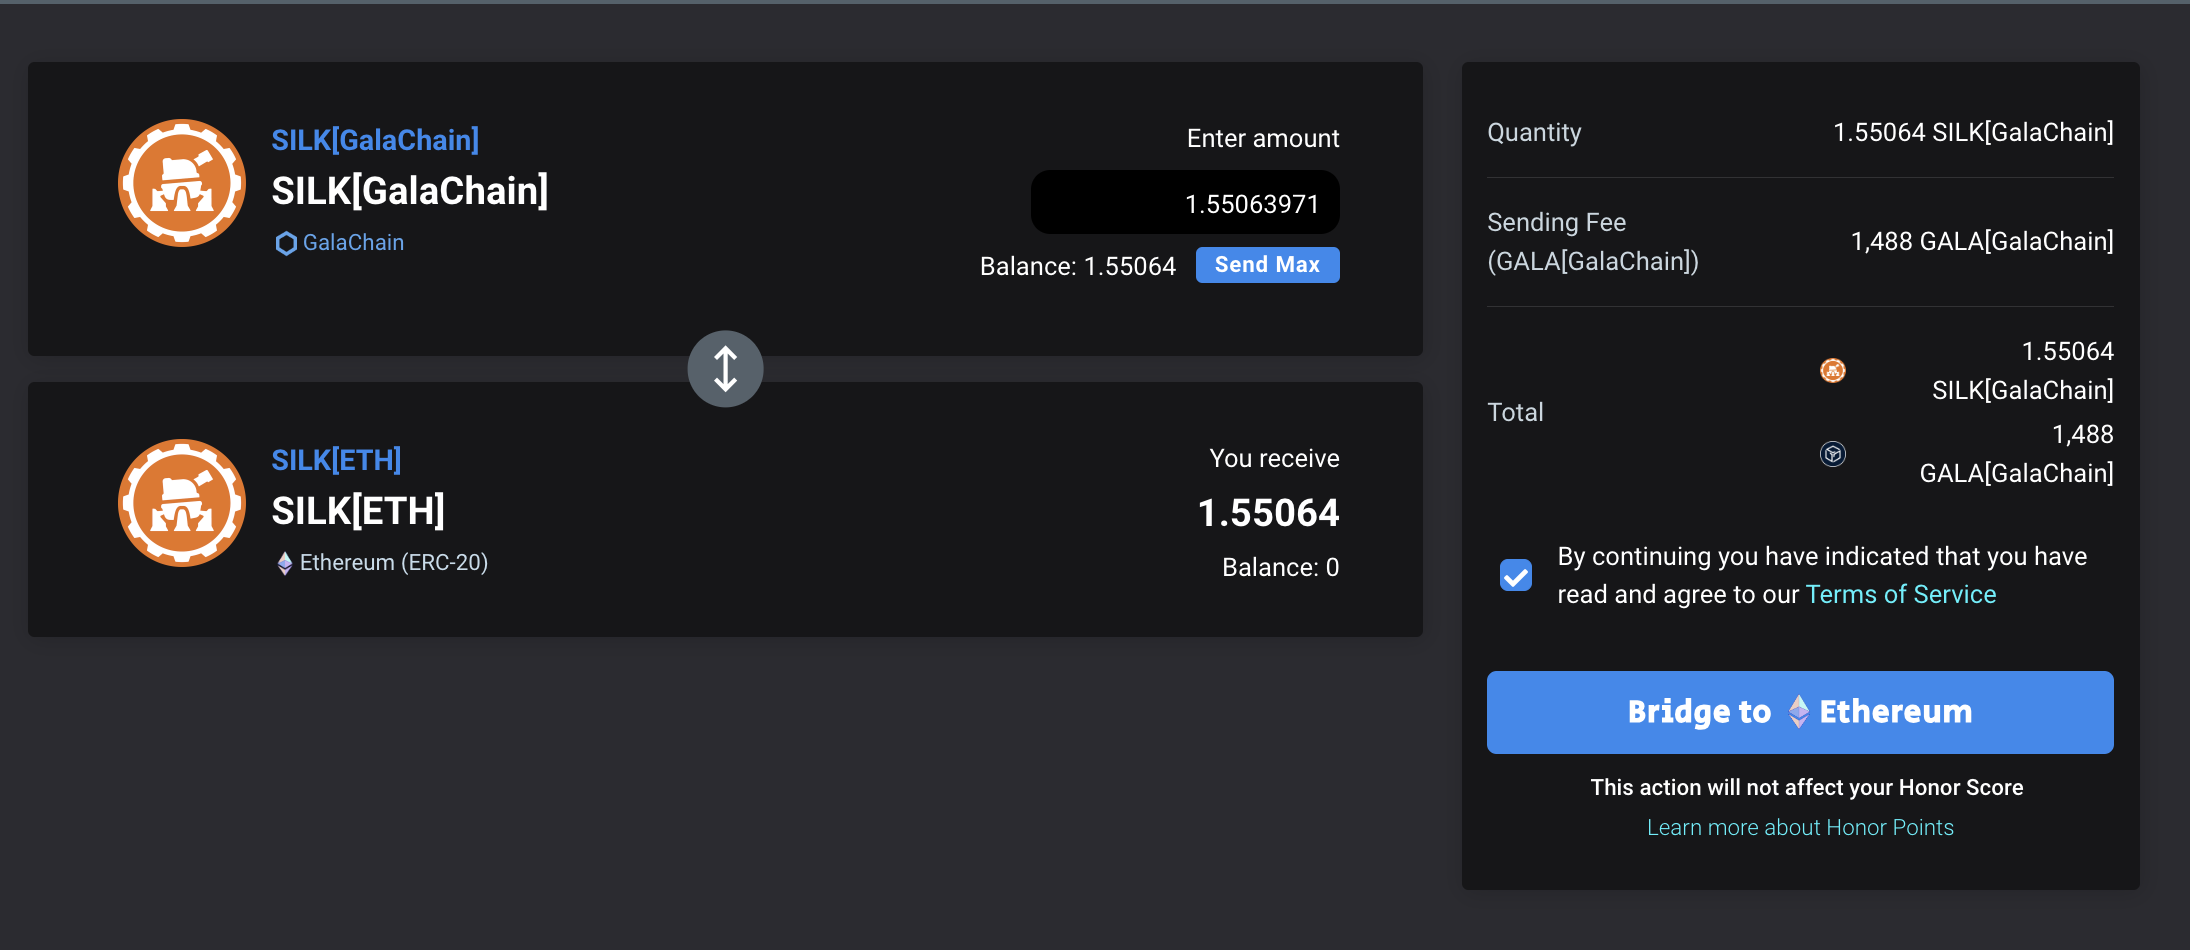Click the Ethereum diamond icon beside ERC-20
Viewport: 2190px width, 950px height.
[285, 563]
